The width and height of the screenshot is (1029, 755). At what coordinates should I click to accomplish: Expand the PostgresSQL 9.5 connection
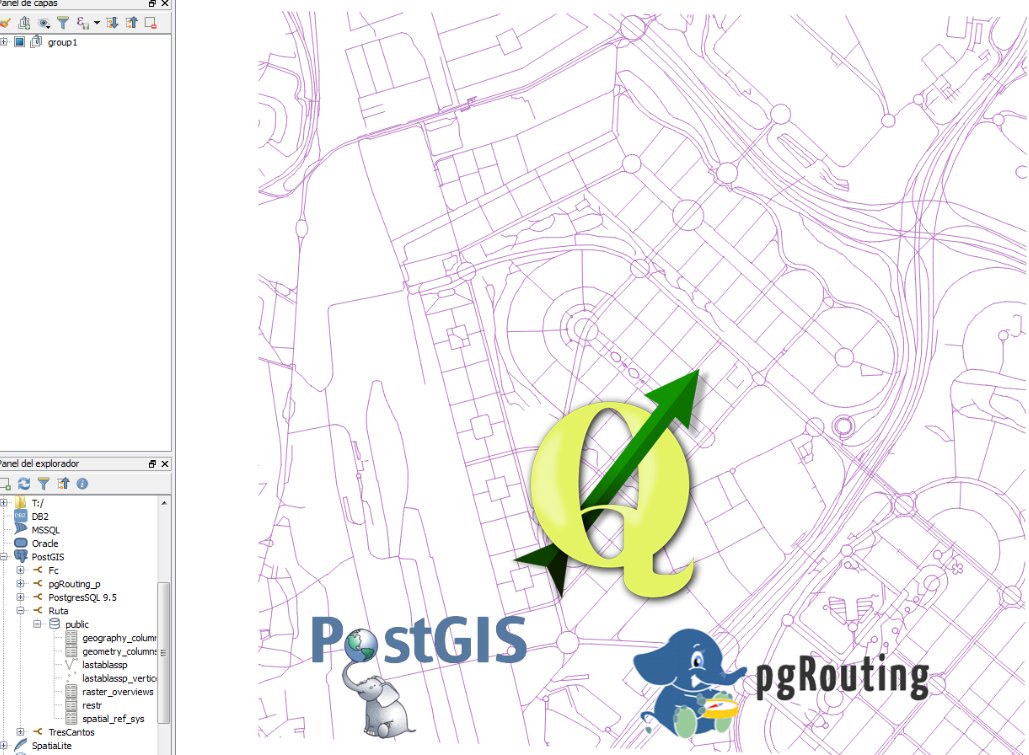pos(20,597)
